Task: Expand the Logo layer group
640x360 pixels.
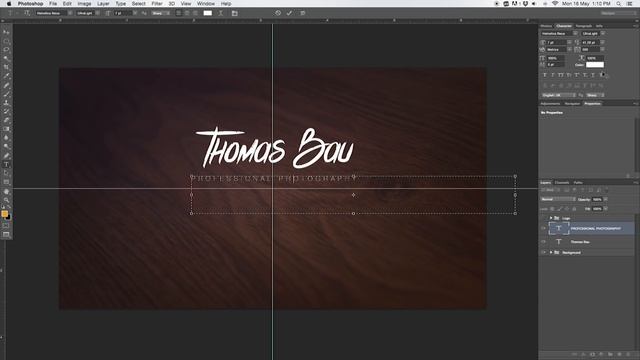Action: click(551, 218)
